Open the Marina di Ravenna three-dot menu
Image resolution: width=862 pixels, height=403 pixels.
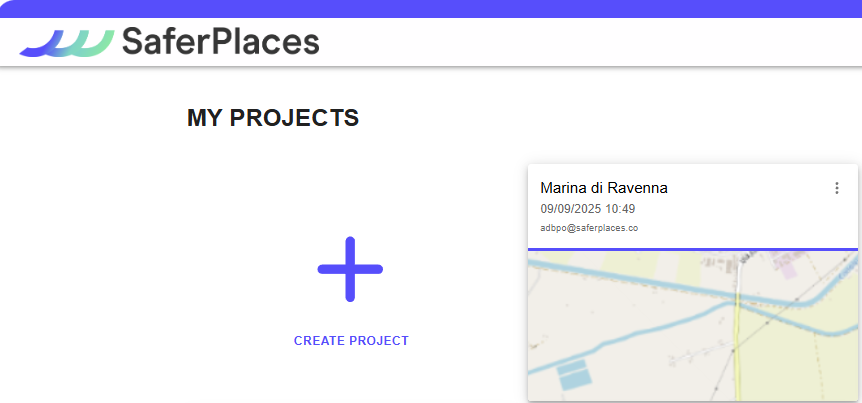[837, 188]
